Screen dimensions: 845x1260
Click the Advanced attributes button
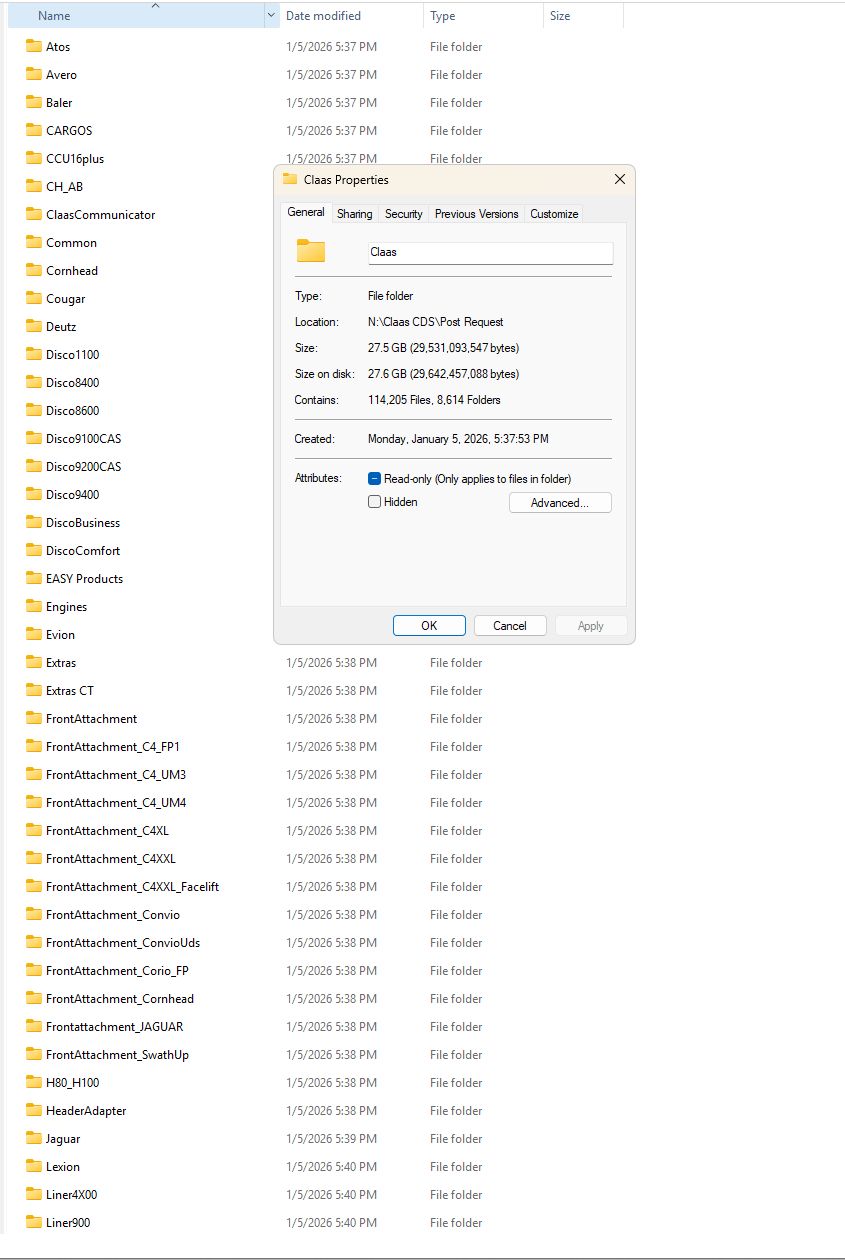click(559, 503)
